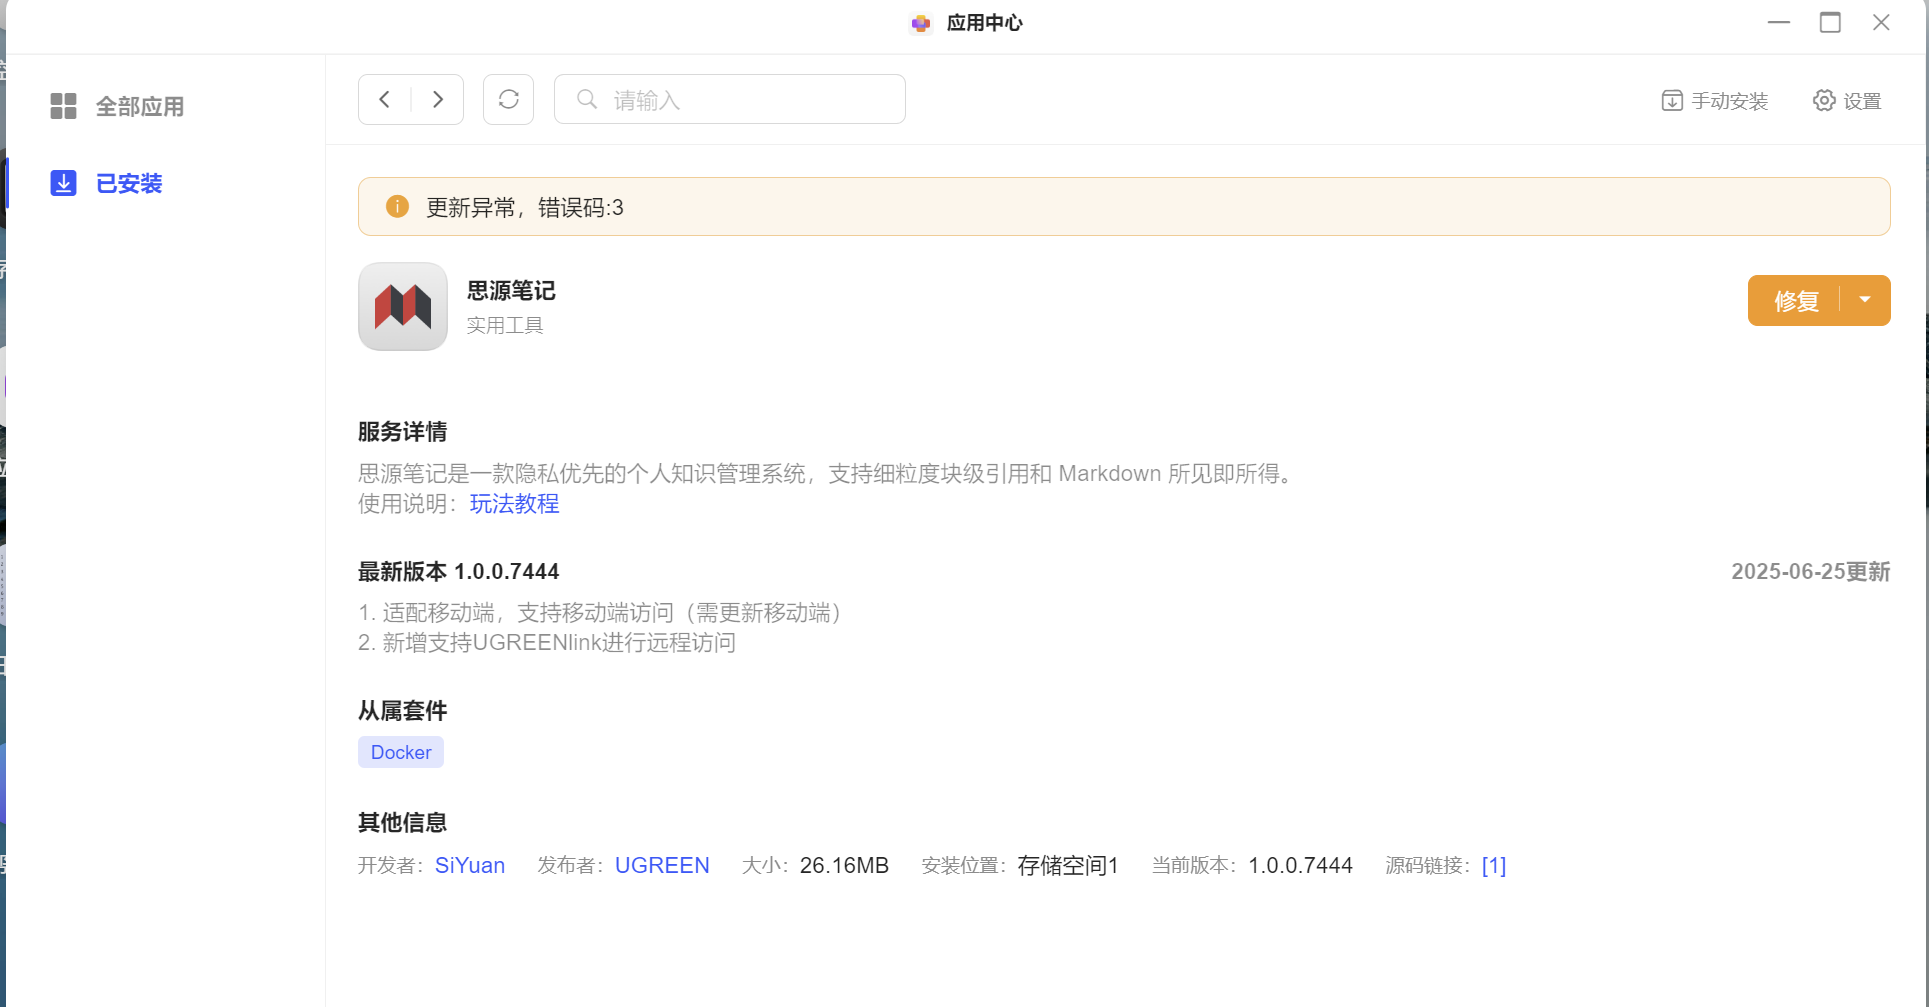Click the 适配移动端 release note line
Viewport: 1929px width, 1007px height.
click(604, 613)
